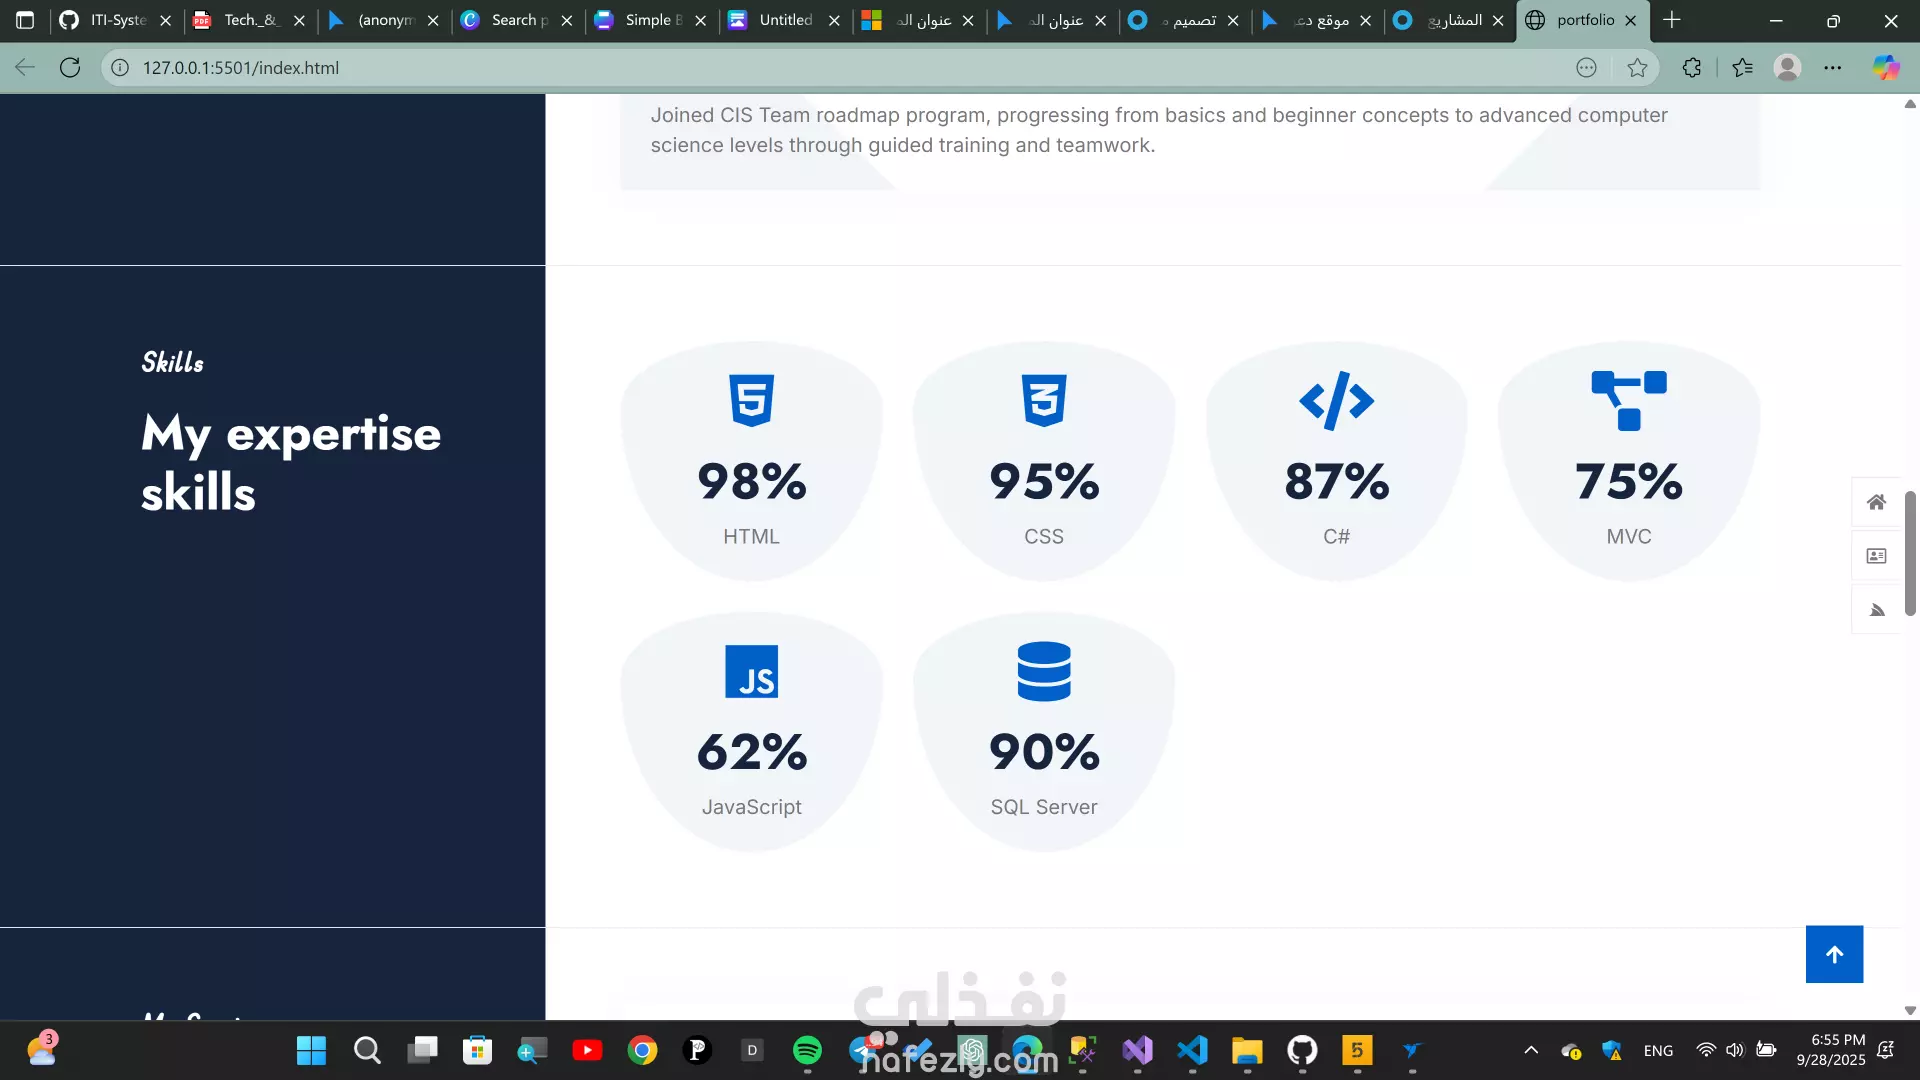Viewport: 1920px width, 1080px height.
Task: Add this page to favorites with the star icon
Action: tap(1637, 67)
